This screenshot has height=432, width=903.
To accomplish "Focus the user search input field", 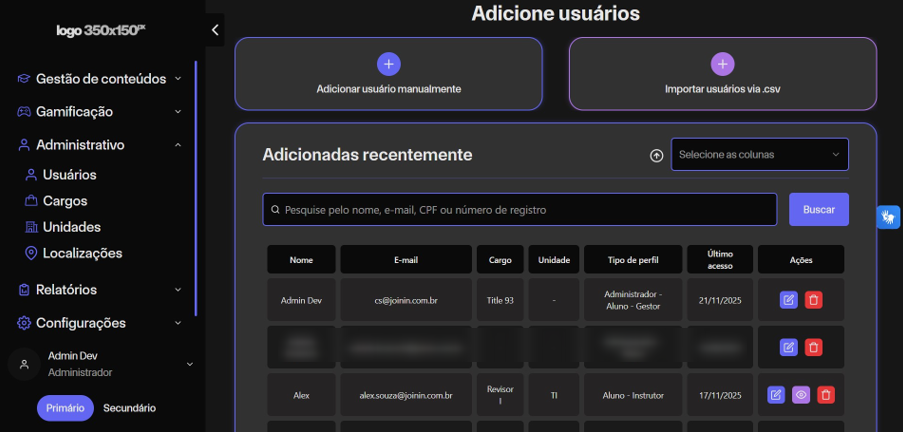I will pyautogui.click(x=520, y=210).
